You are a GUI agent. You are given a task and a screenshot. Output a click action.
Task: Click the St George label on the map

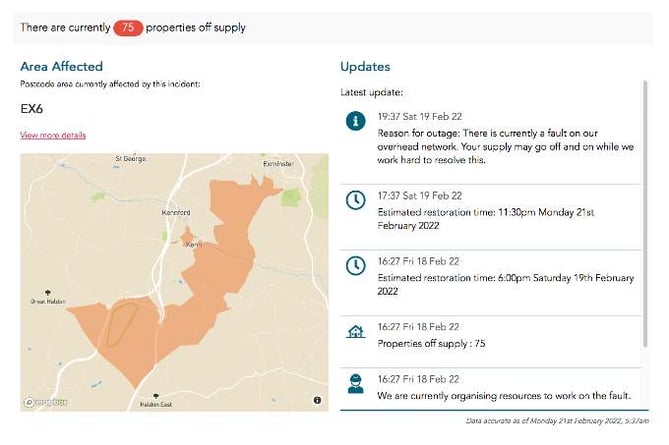point(131,159)
